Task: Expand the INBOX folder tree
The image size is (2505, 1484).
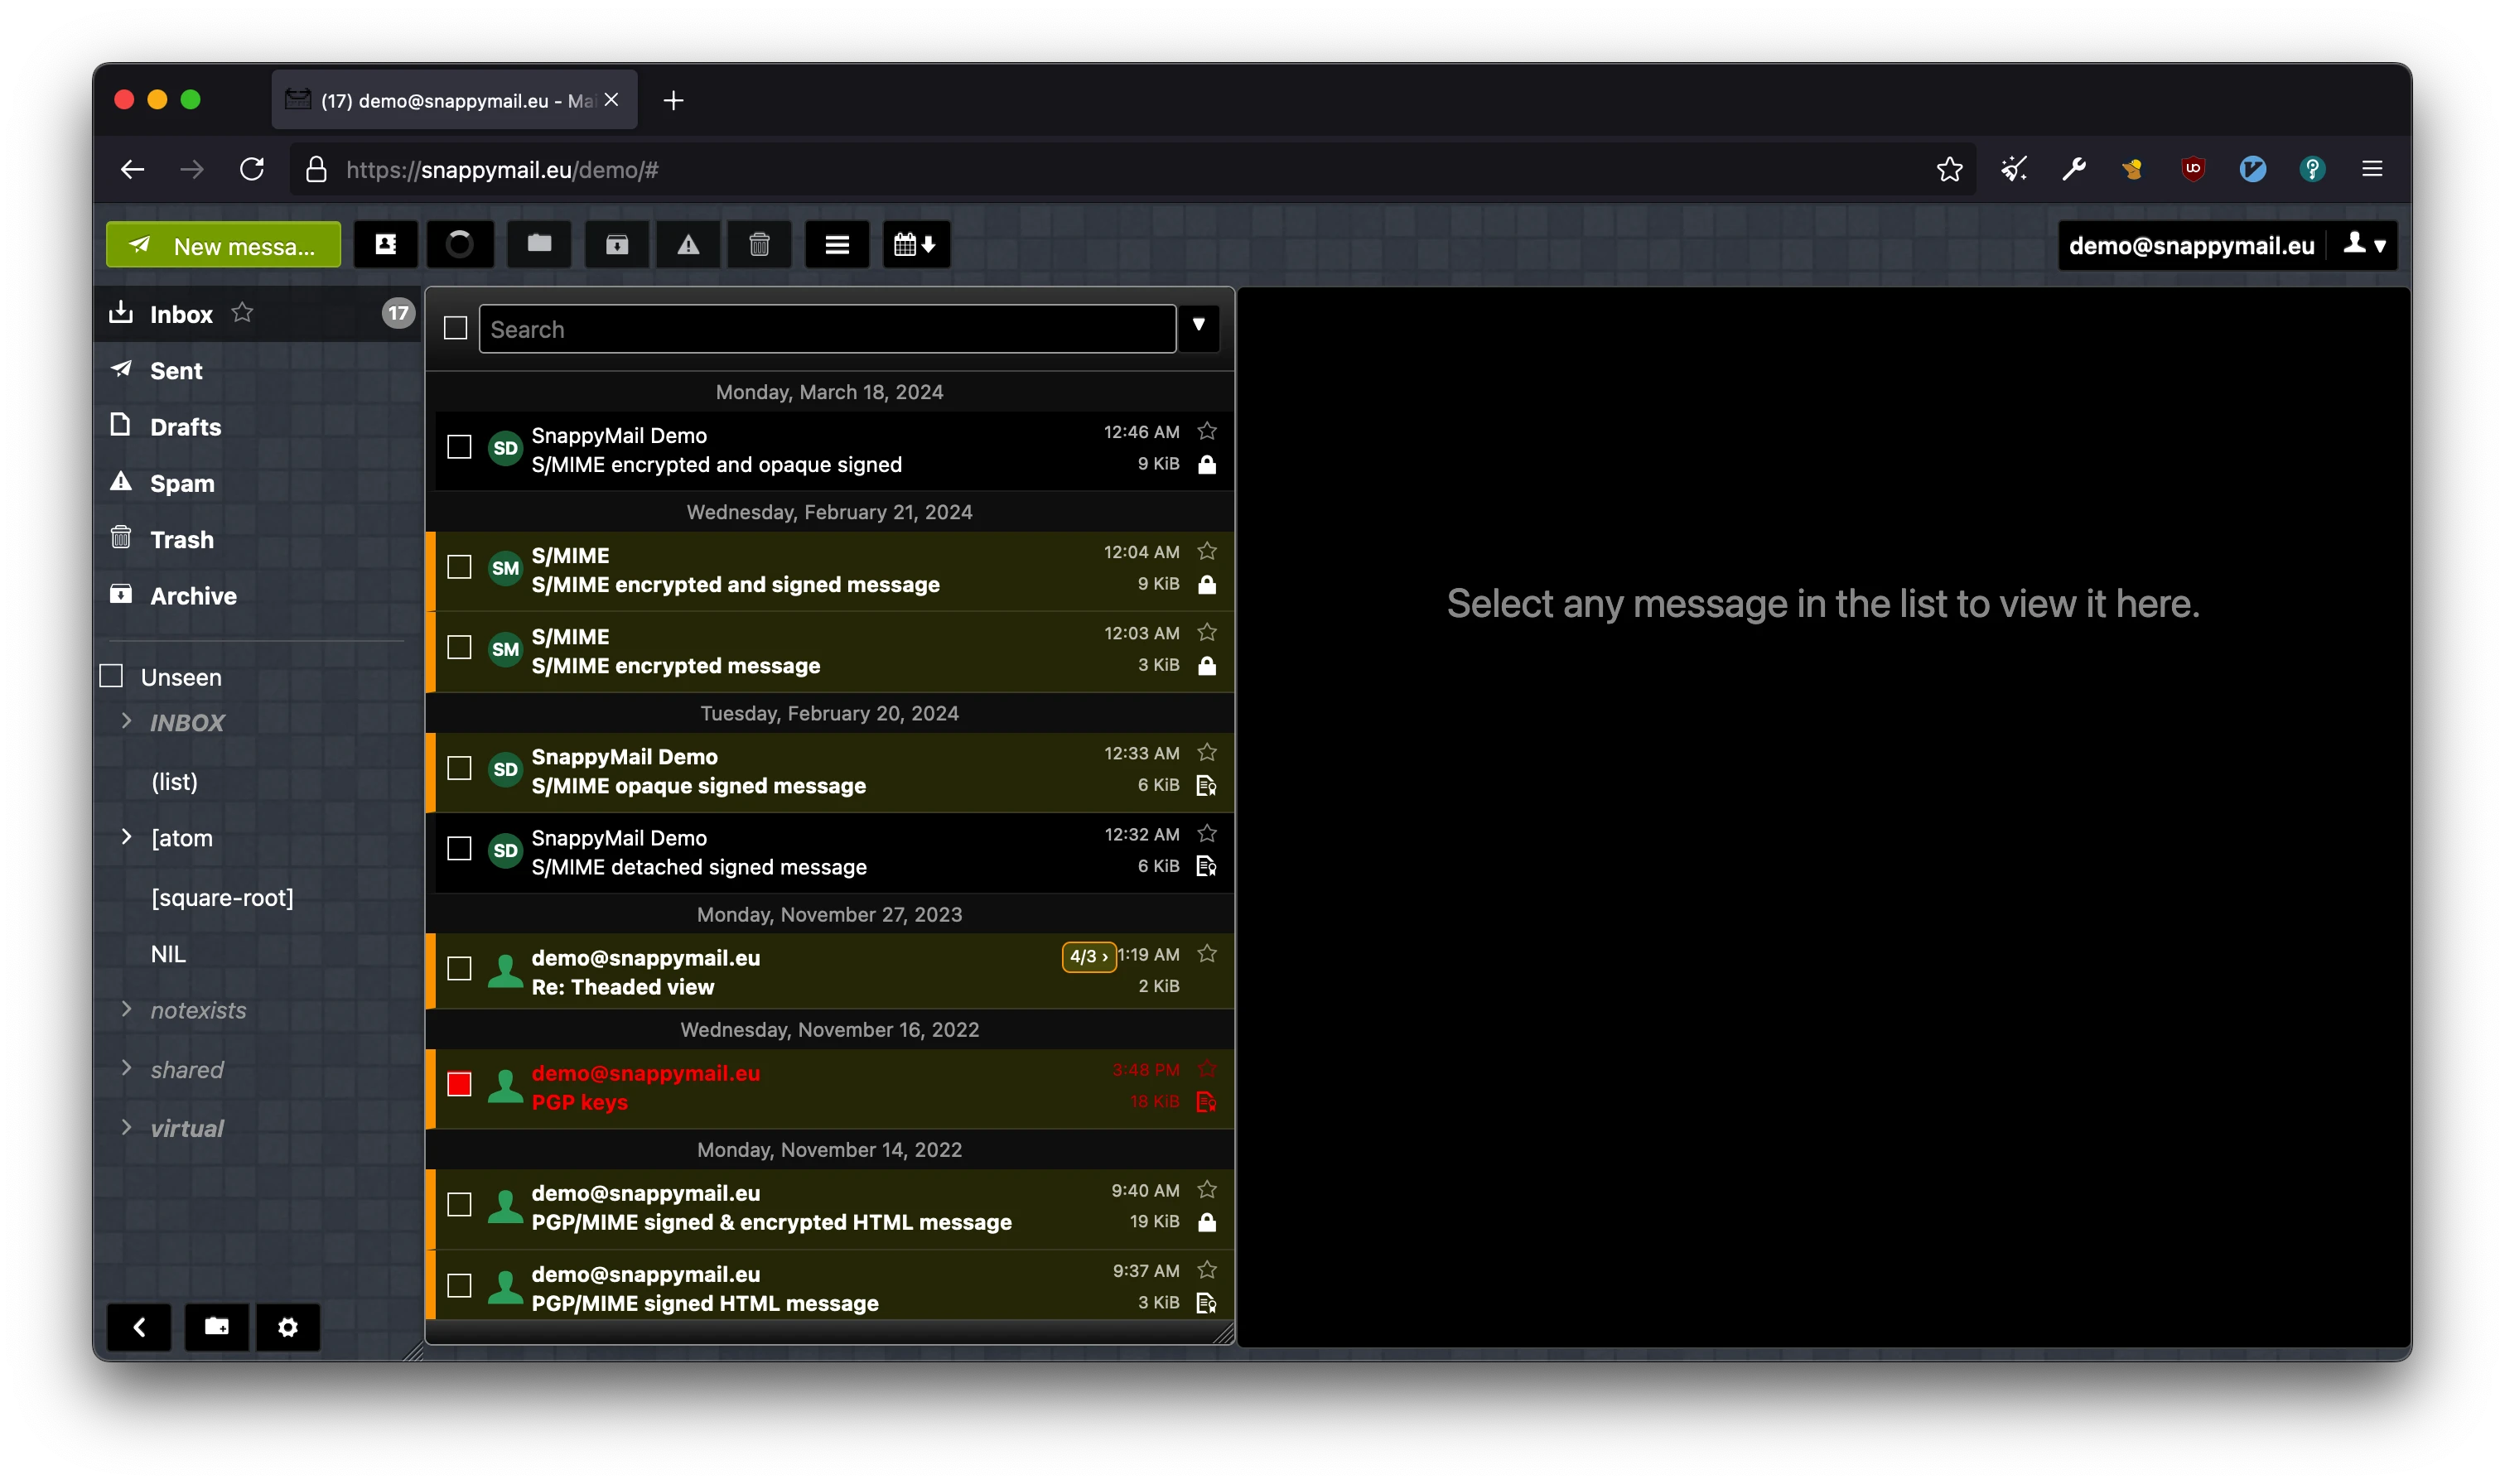Action: pyautogui.click(x=127, y=722)
